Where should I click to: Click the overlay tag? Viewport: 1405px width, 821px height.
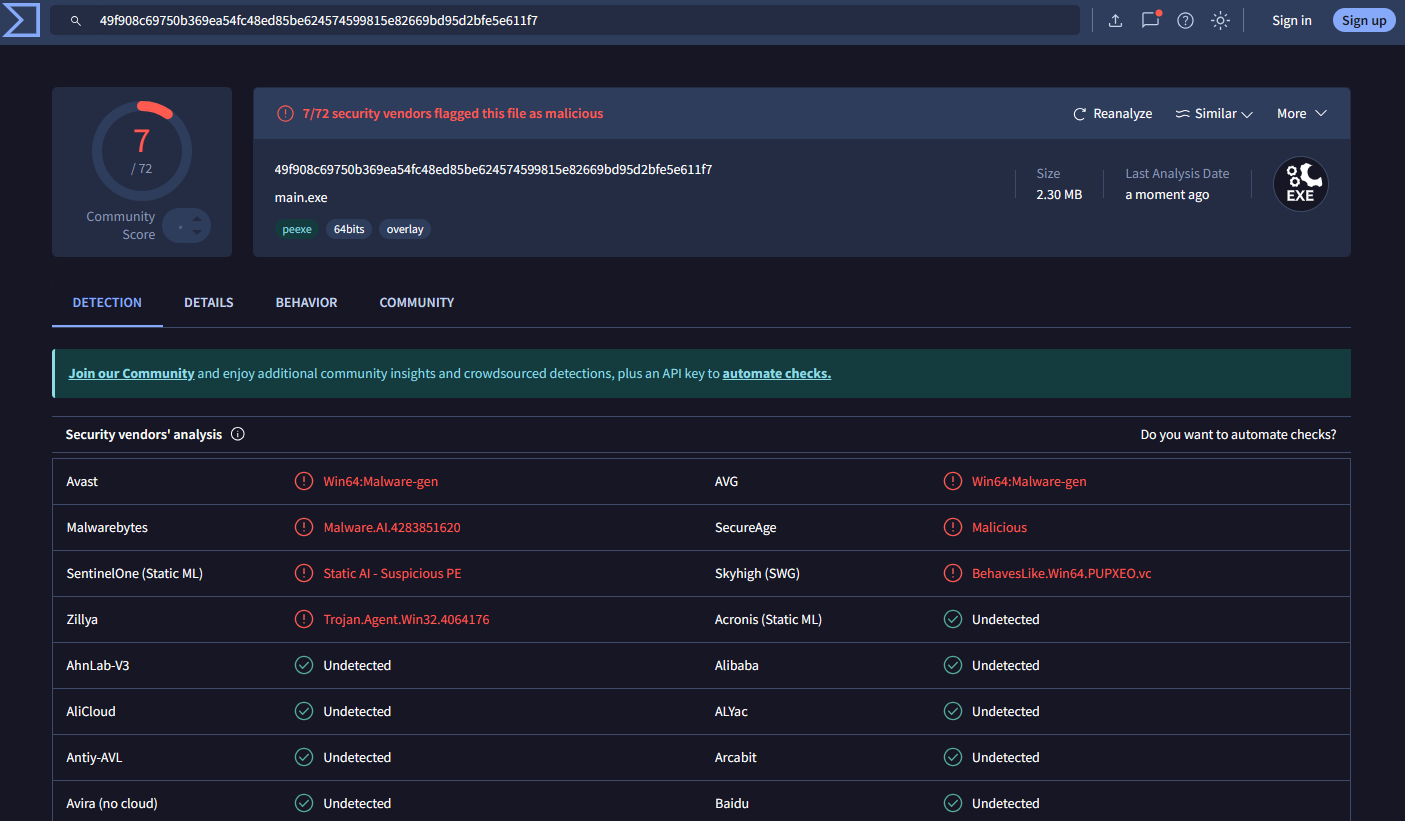point(405,229)
